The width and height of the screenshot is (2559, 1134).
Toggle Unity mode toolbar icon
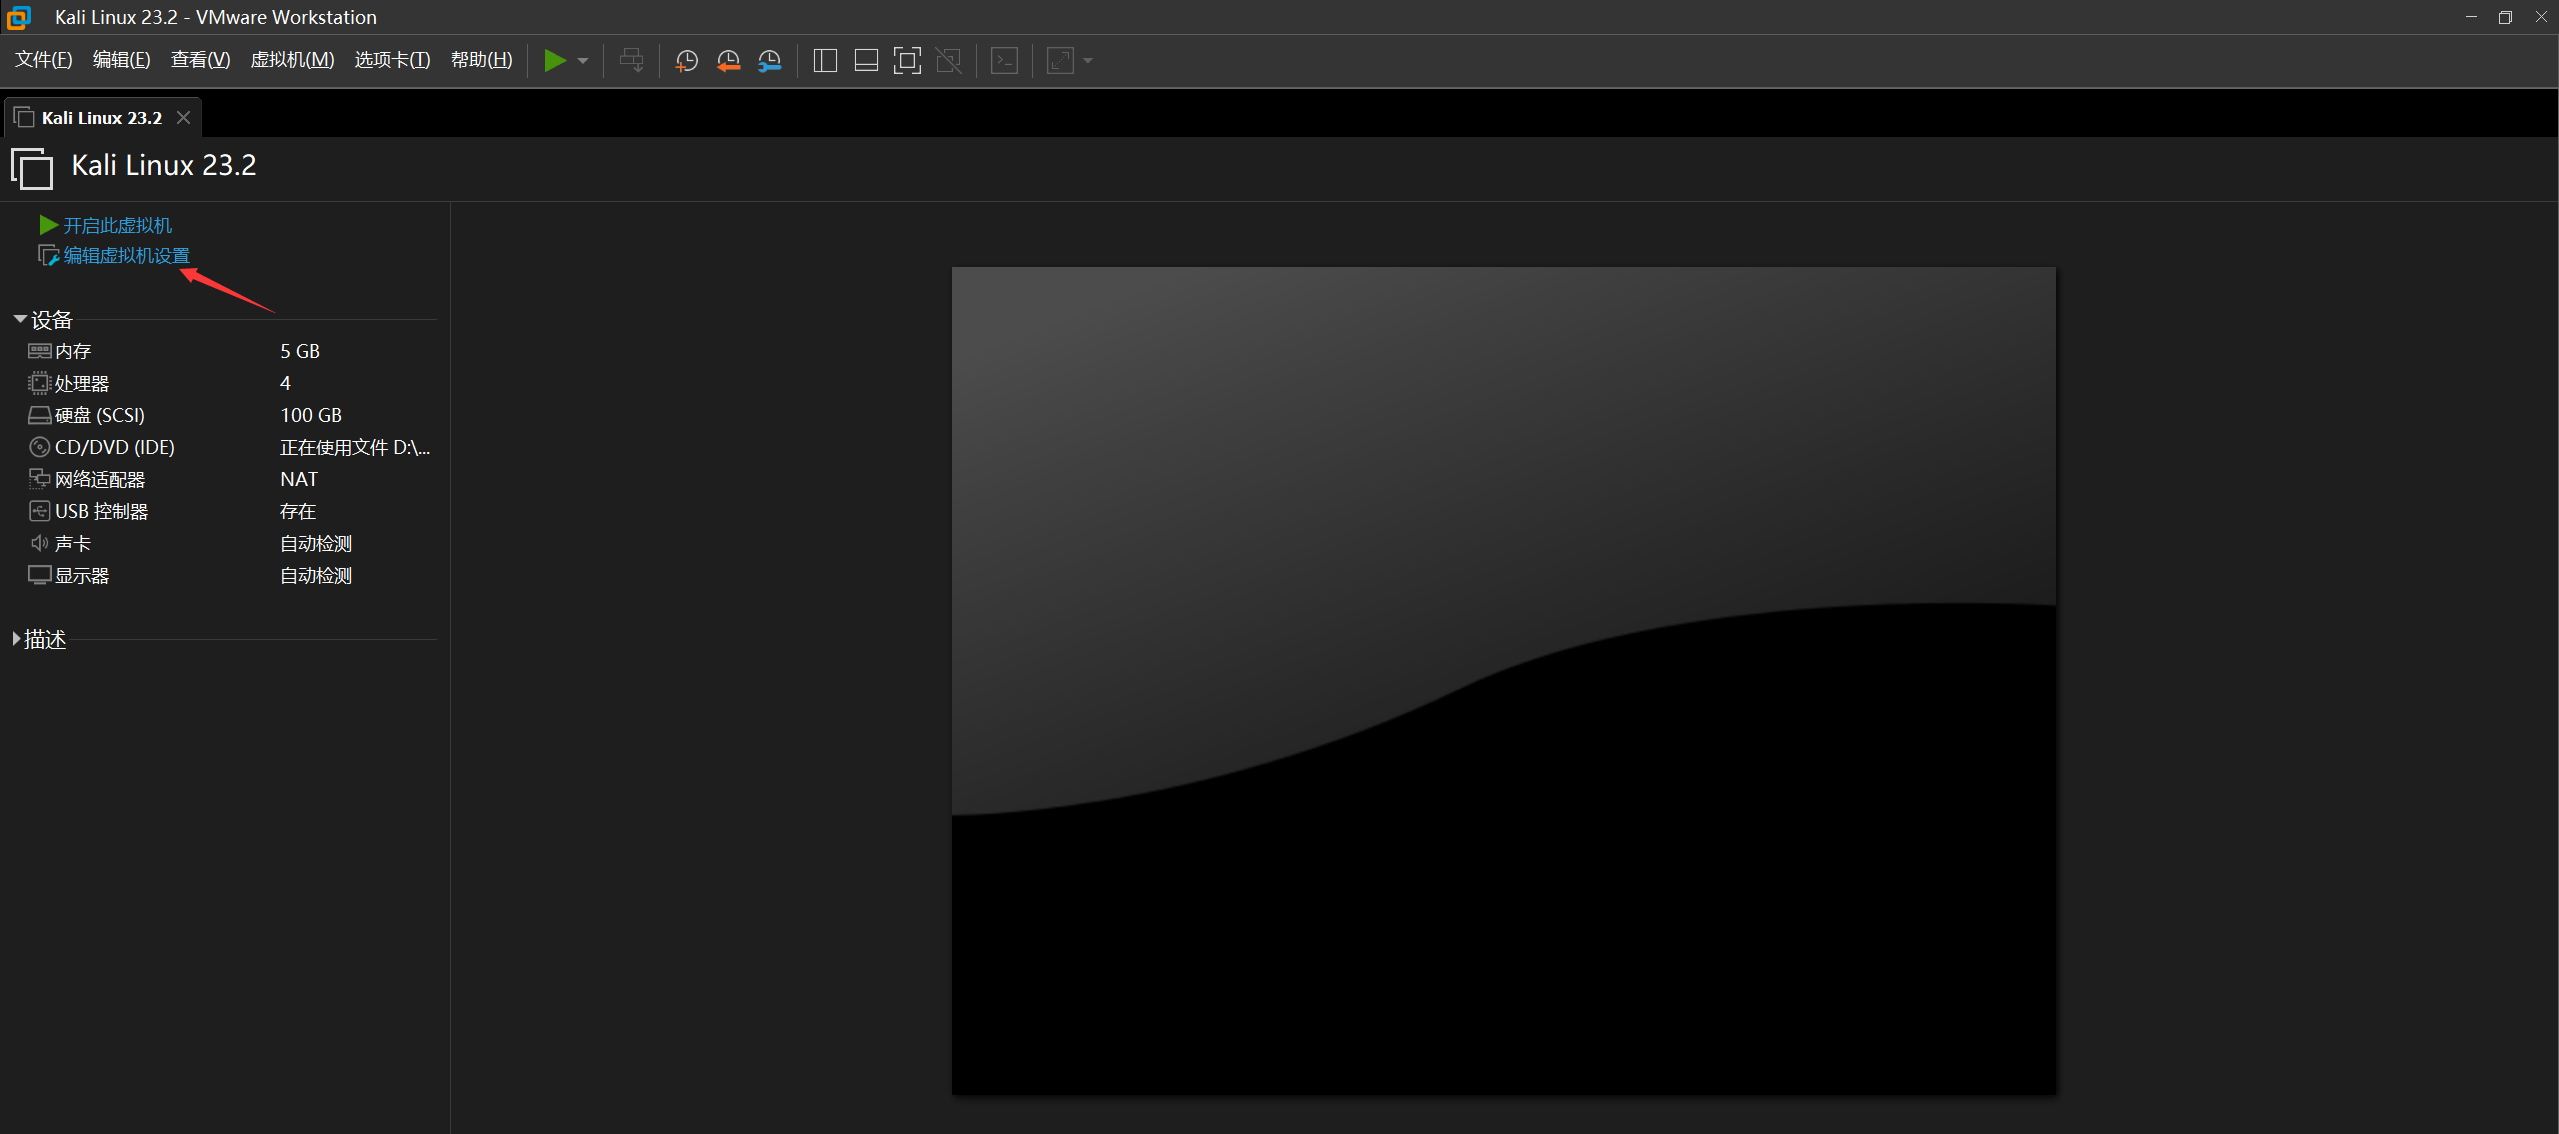[948, 61]
